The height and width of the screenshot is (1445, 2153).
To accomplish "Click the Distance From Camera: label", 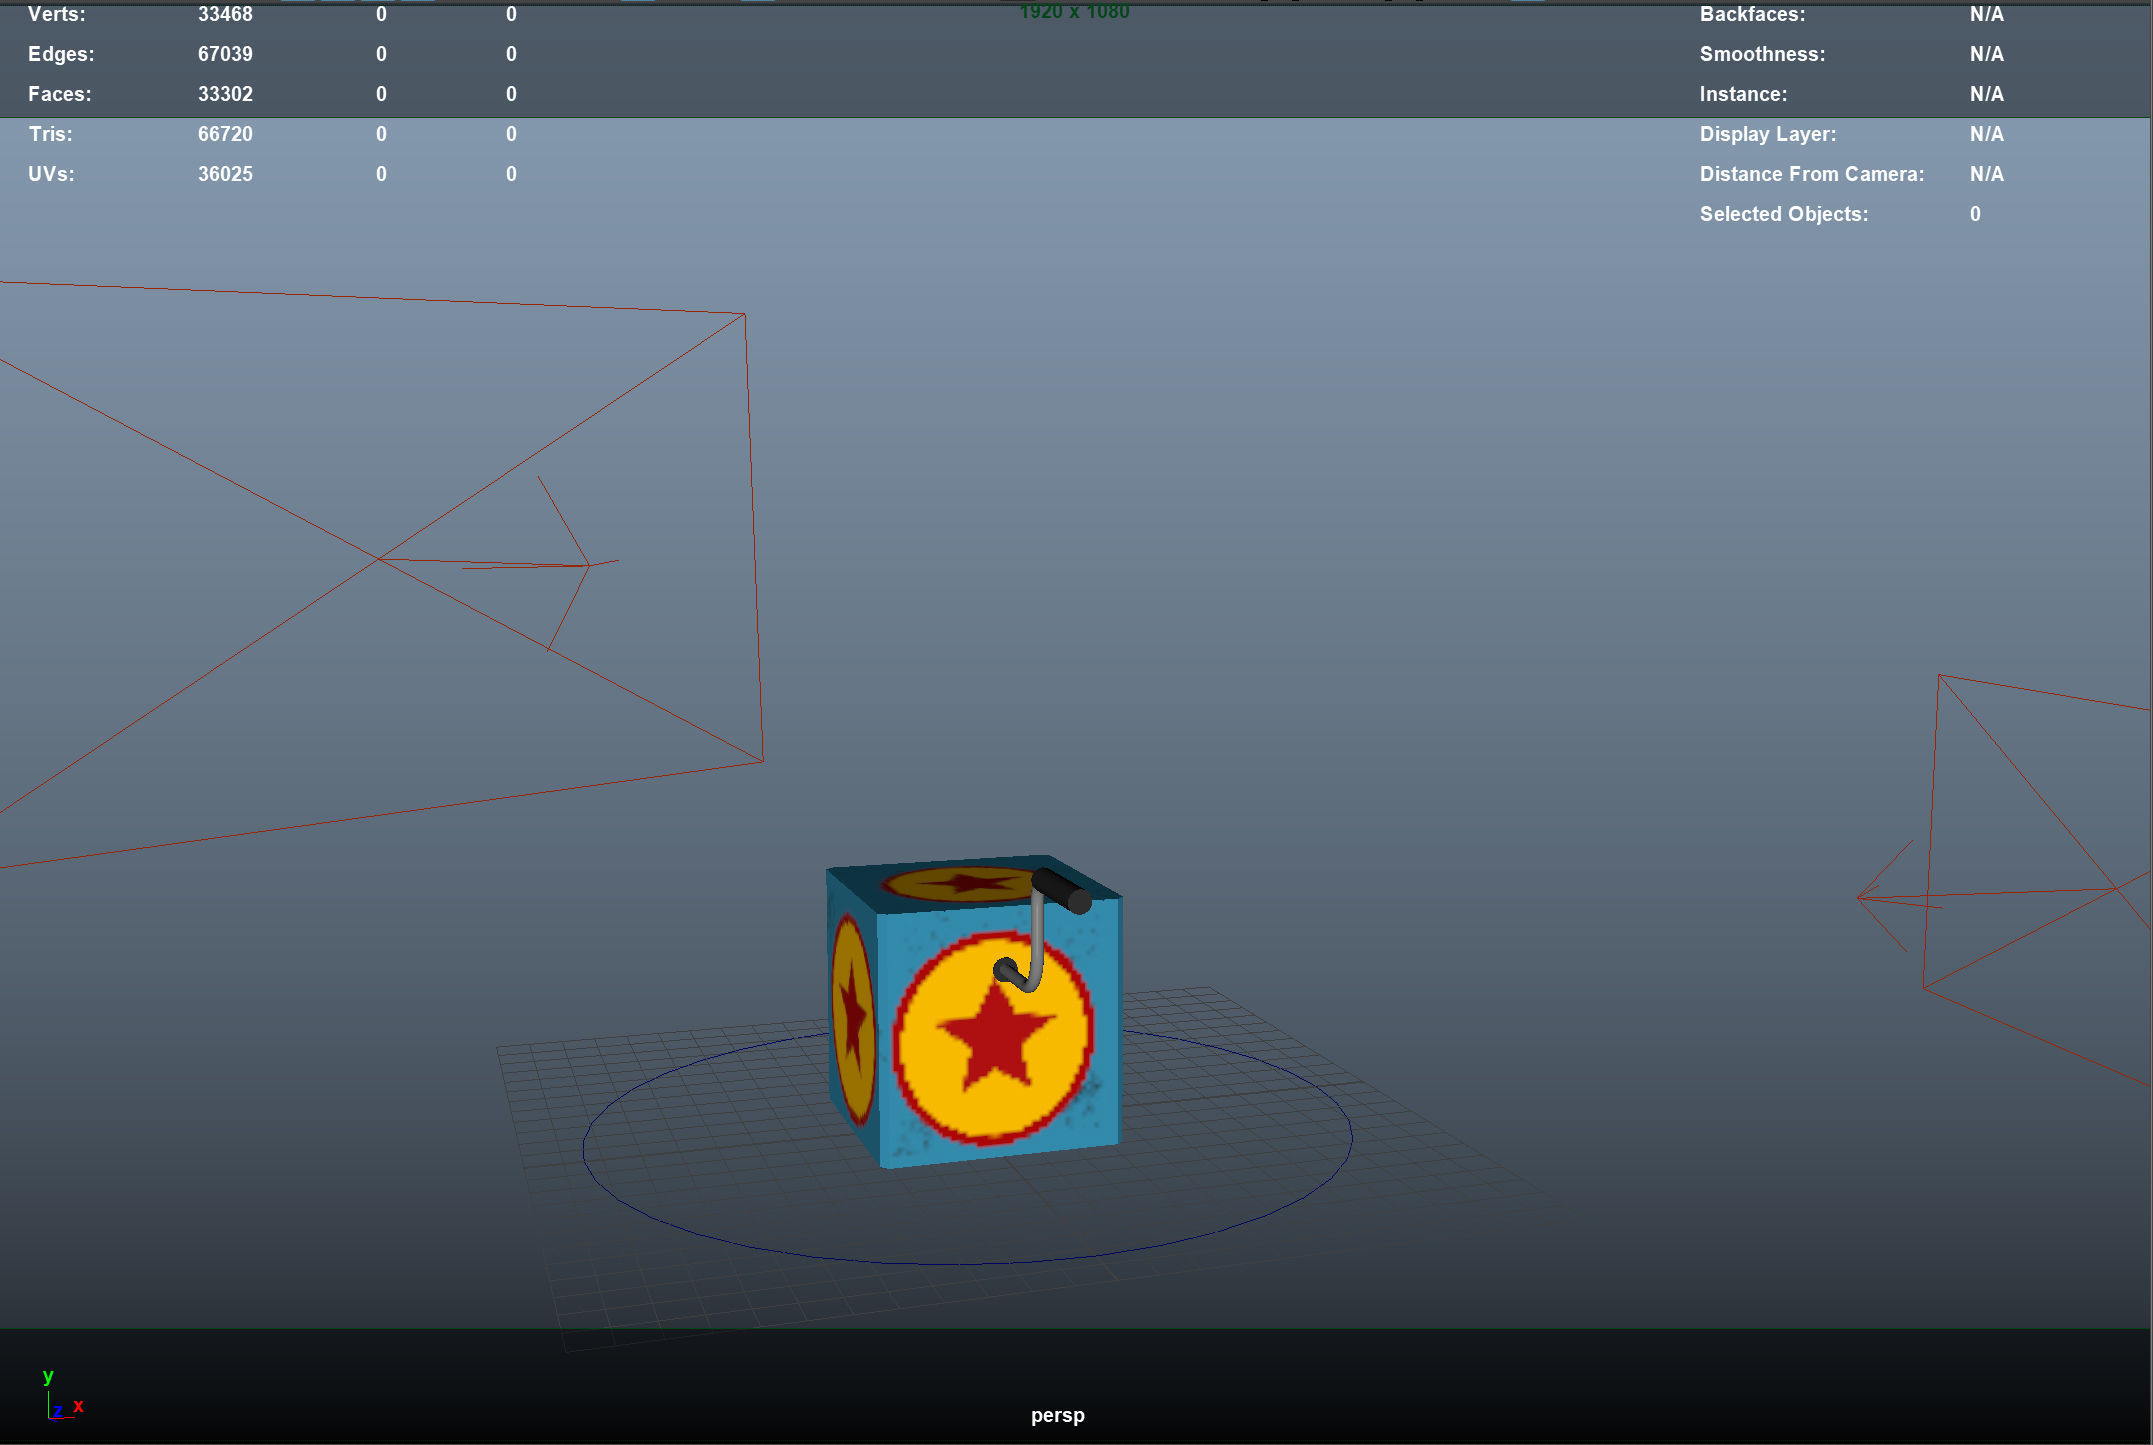I will coord(1811,174).
